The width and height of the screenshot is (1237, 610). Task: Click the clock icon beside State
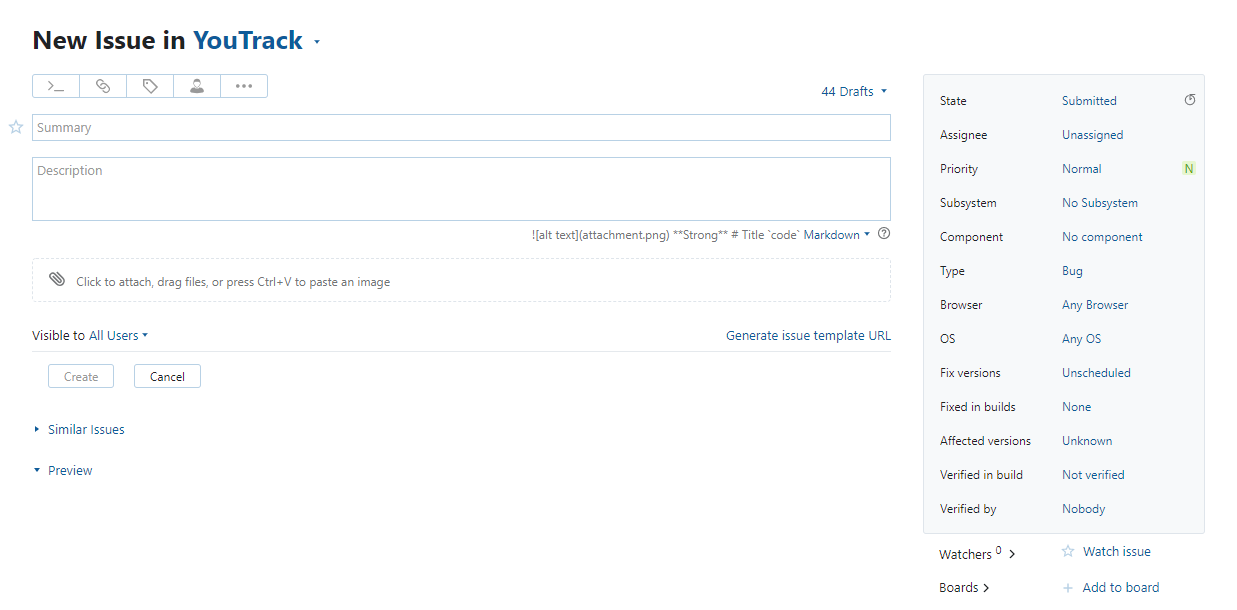[1190, 100]
